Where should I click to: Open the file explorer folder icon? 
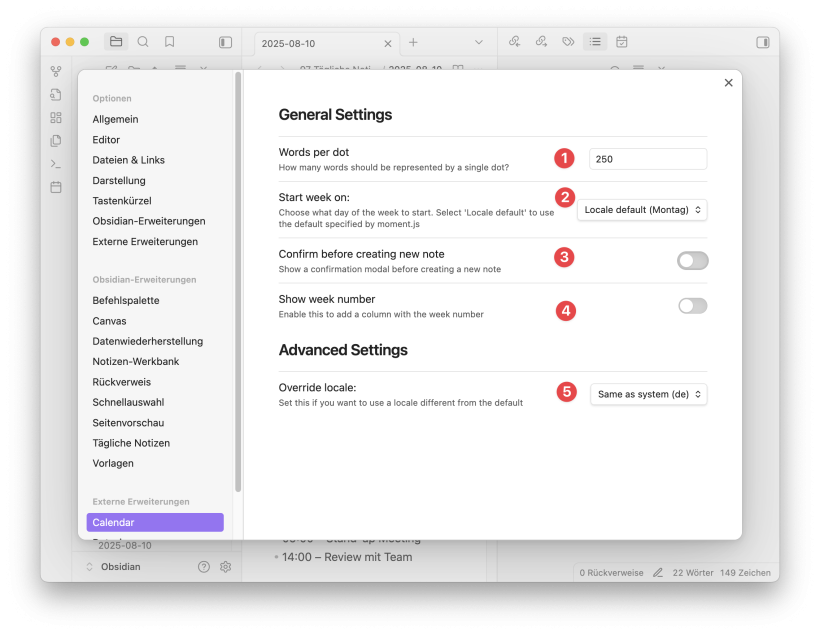116,42
